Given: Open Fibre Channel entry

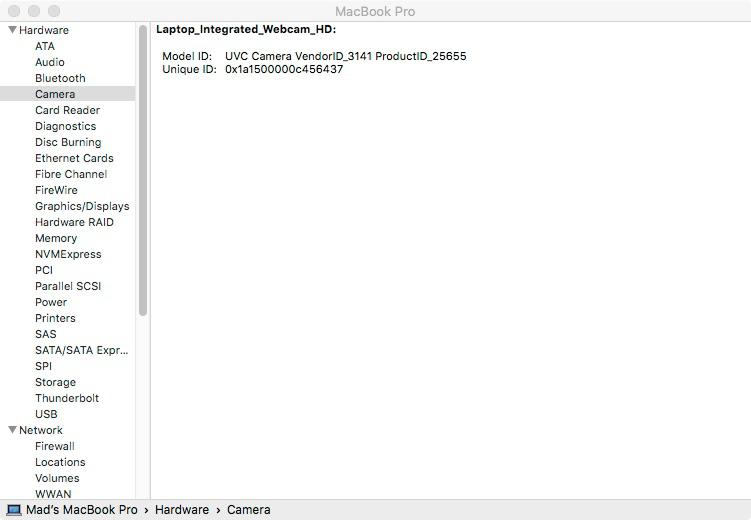Looking at the screenshot, I should (71, 174).
